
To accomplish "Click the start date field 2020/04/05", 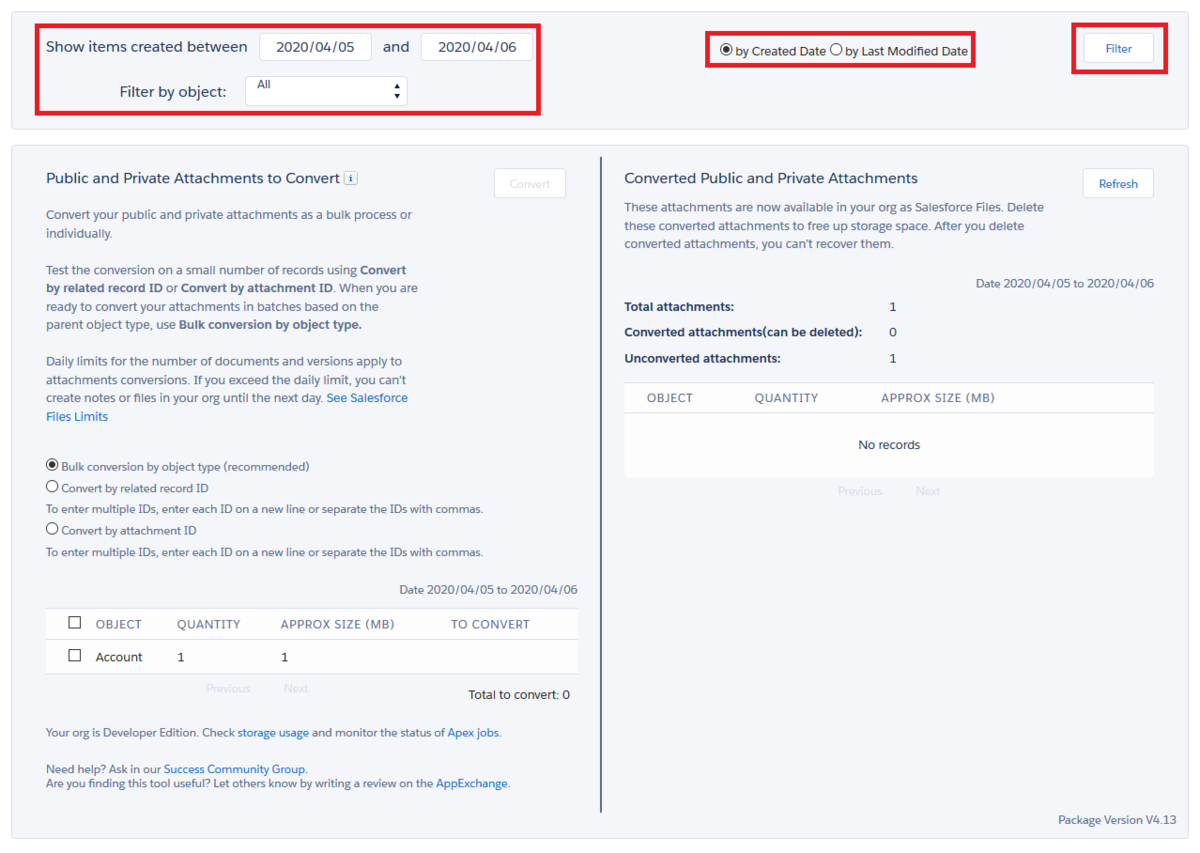I will click(316, 47).
